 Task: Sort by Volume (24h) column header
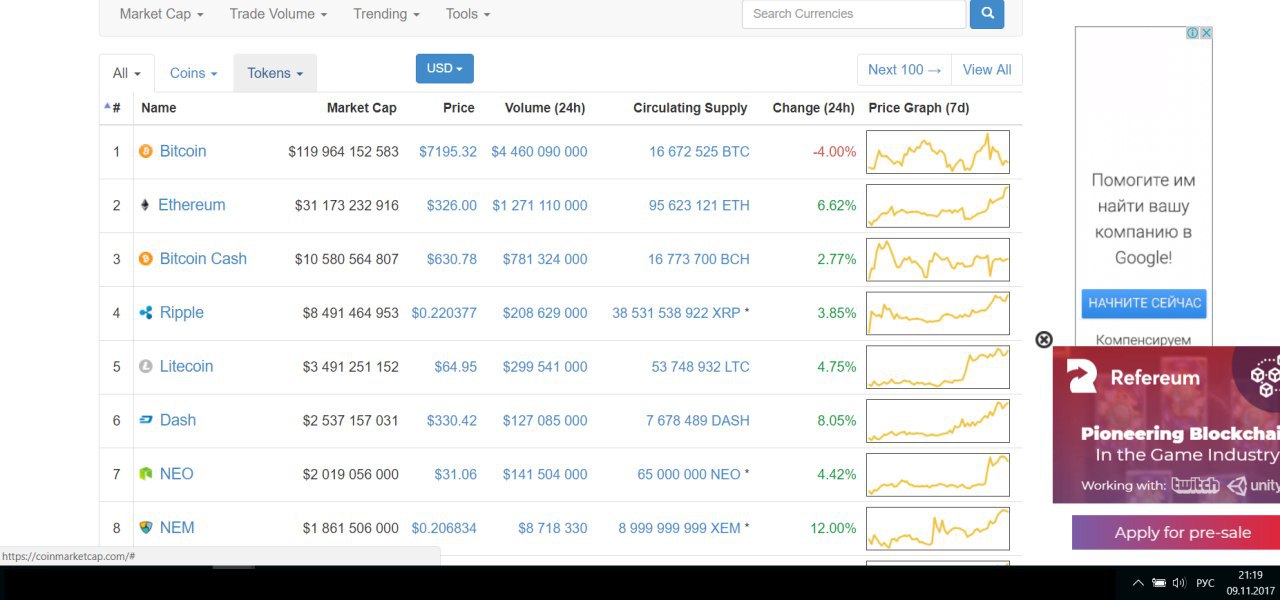545,108
